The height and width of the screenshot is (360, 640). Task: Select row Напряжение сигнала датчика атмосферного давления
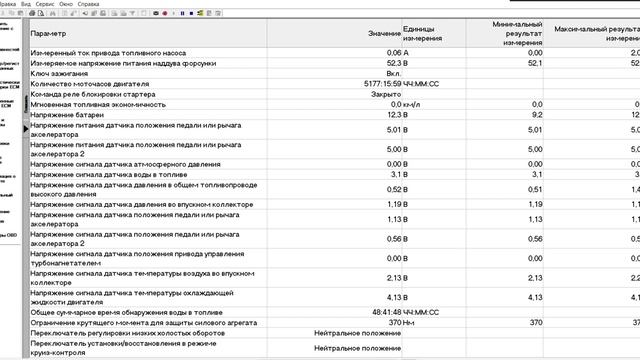pyautogui.click(x=335, y=164)
